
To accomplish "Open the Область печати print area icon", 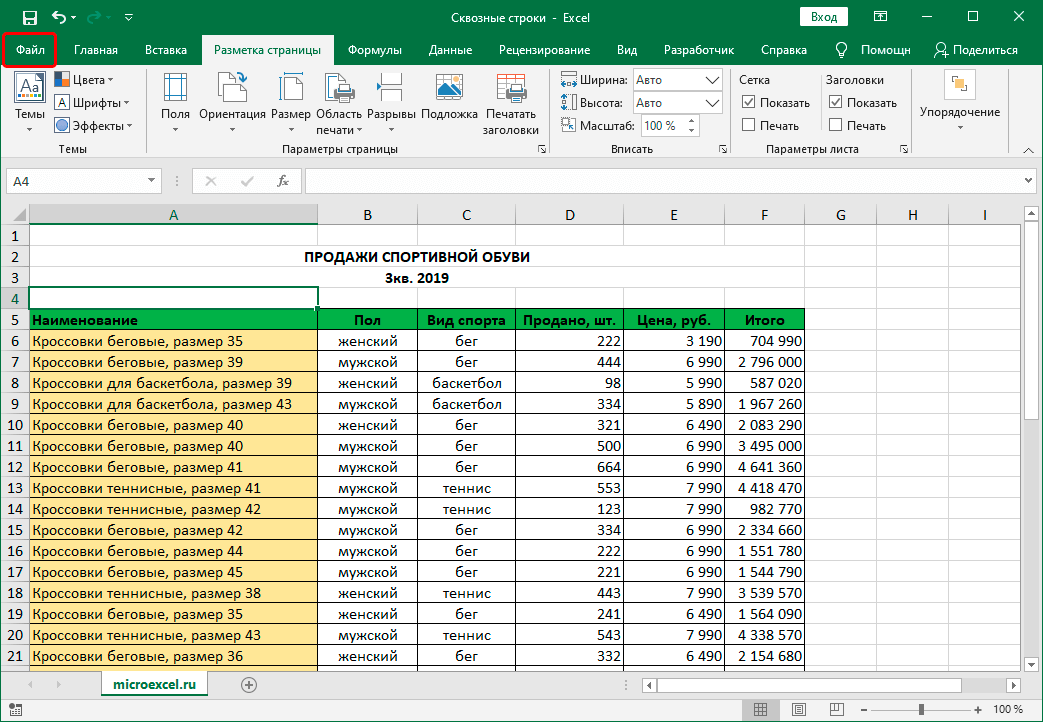I will click(339, 93).
